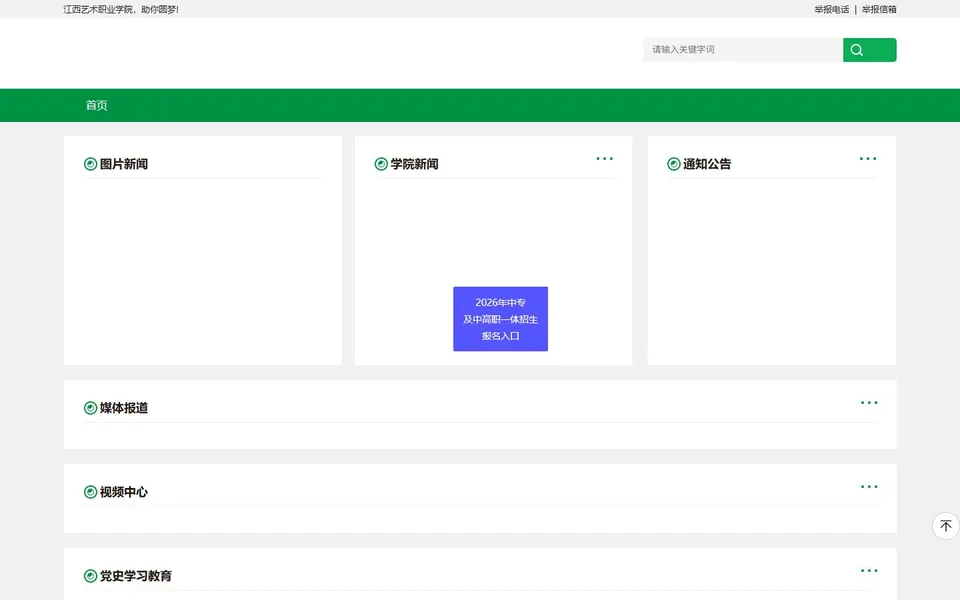This screenshot has width=960, height=600.
Task: Click the 视频中心 section heading
Action: pyautogui.click(x=124, y=492)
